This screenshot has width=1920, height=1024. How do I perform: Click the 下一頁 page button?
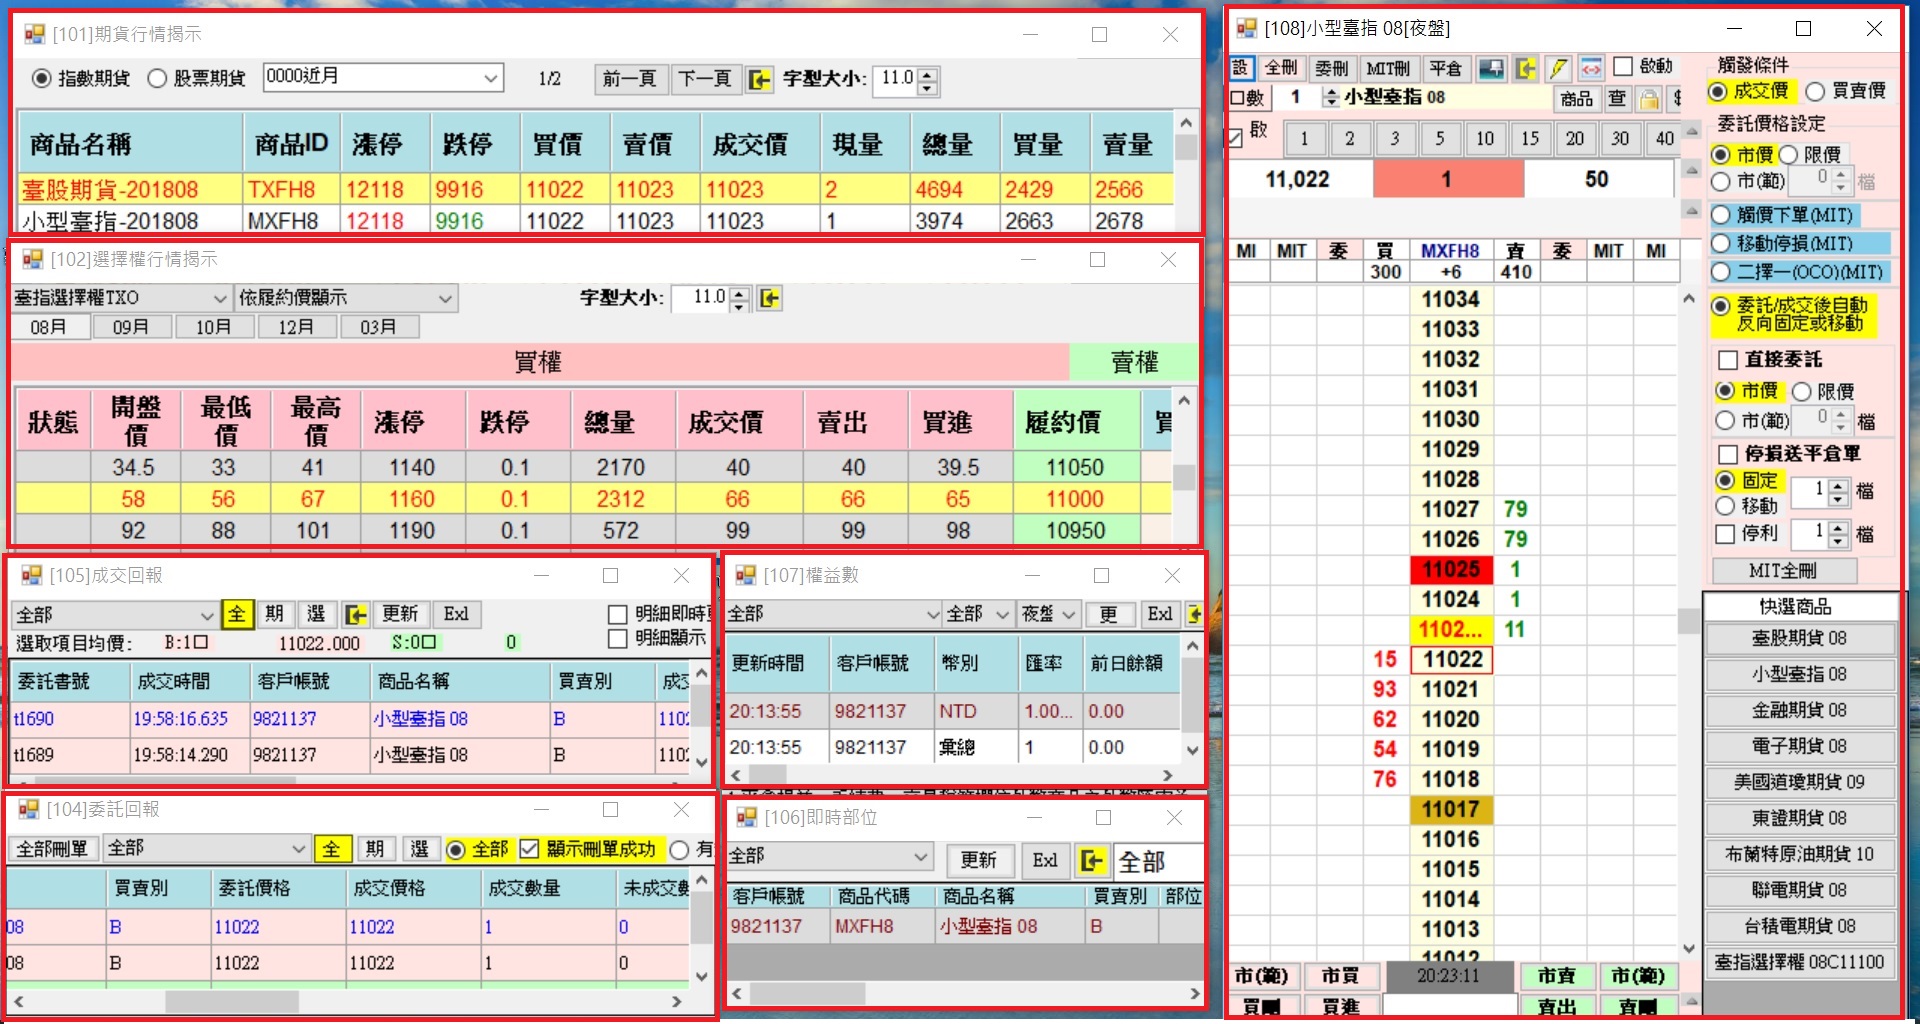click(x=705, y=79)
